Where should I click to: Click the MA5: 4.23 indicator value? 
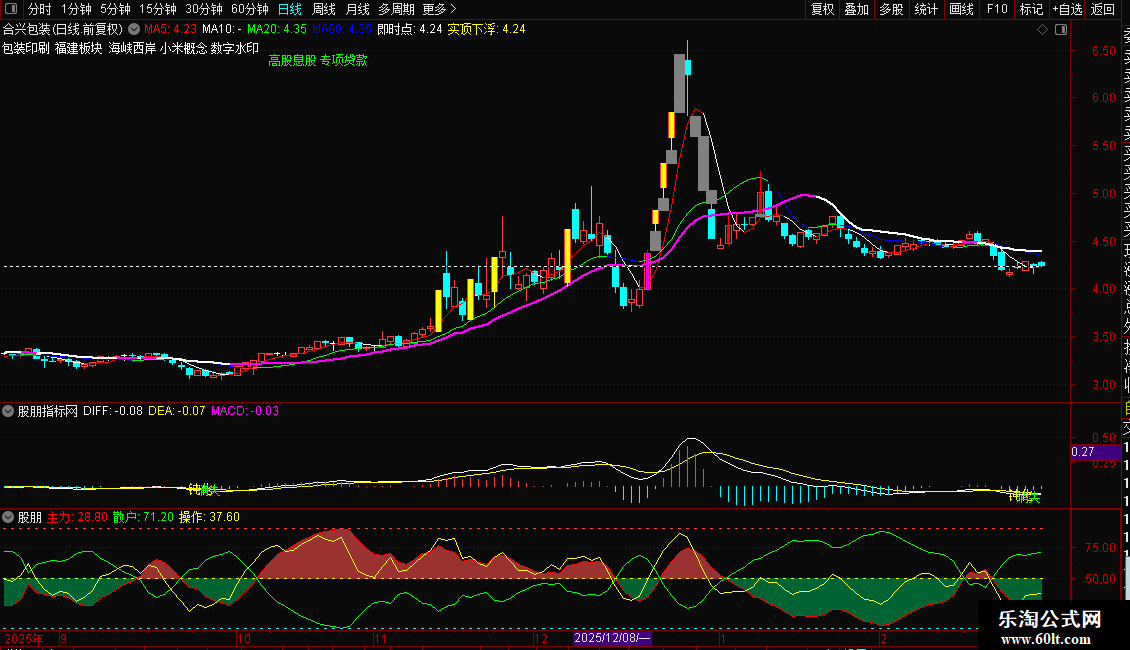click(170, 30)
